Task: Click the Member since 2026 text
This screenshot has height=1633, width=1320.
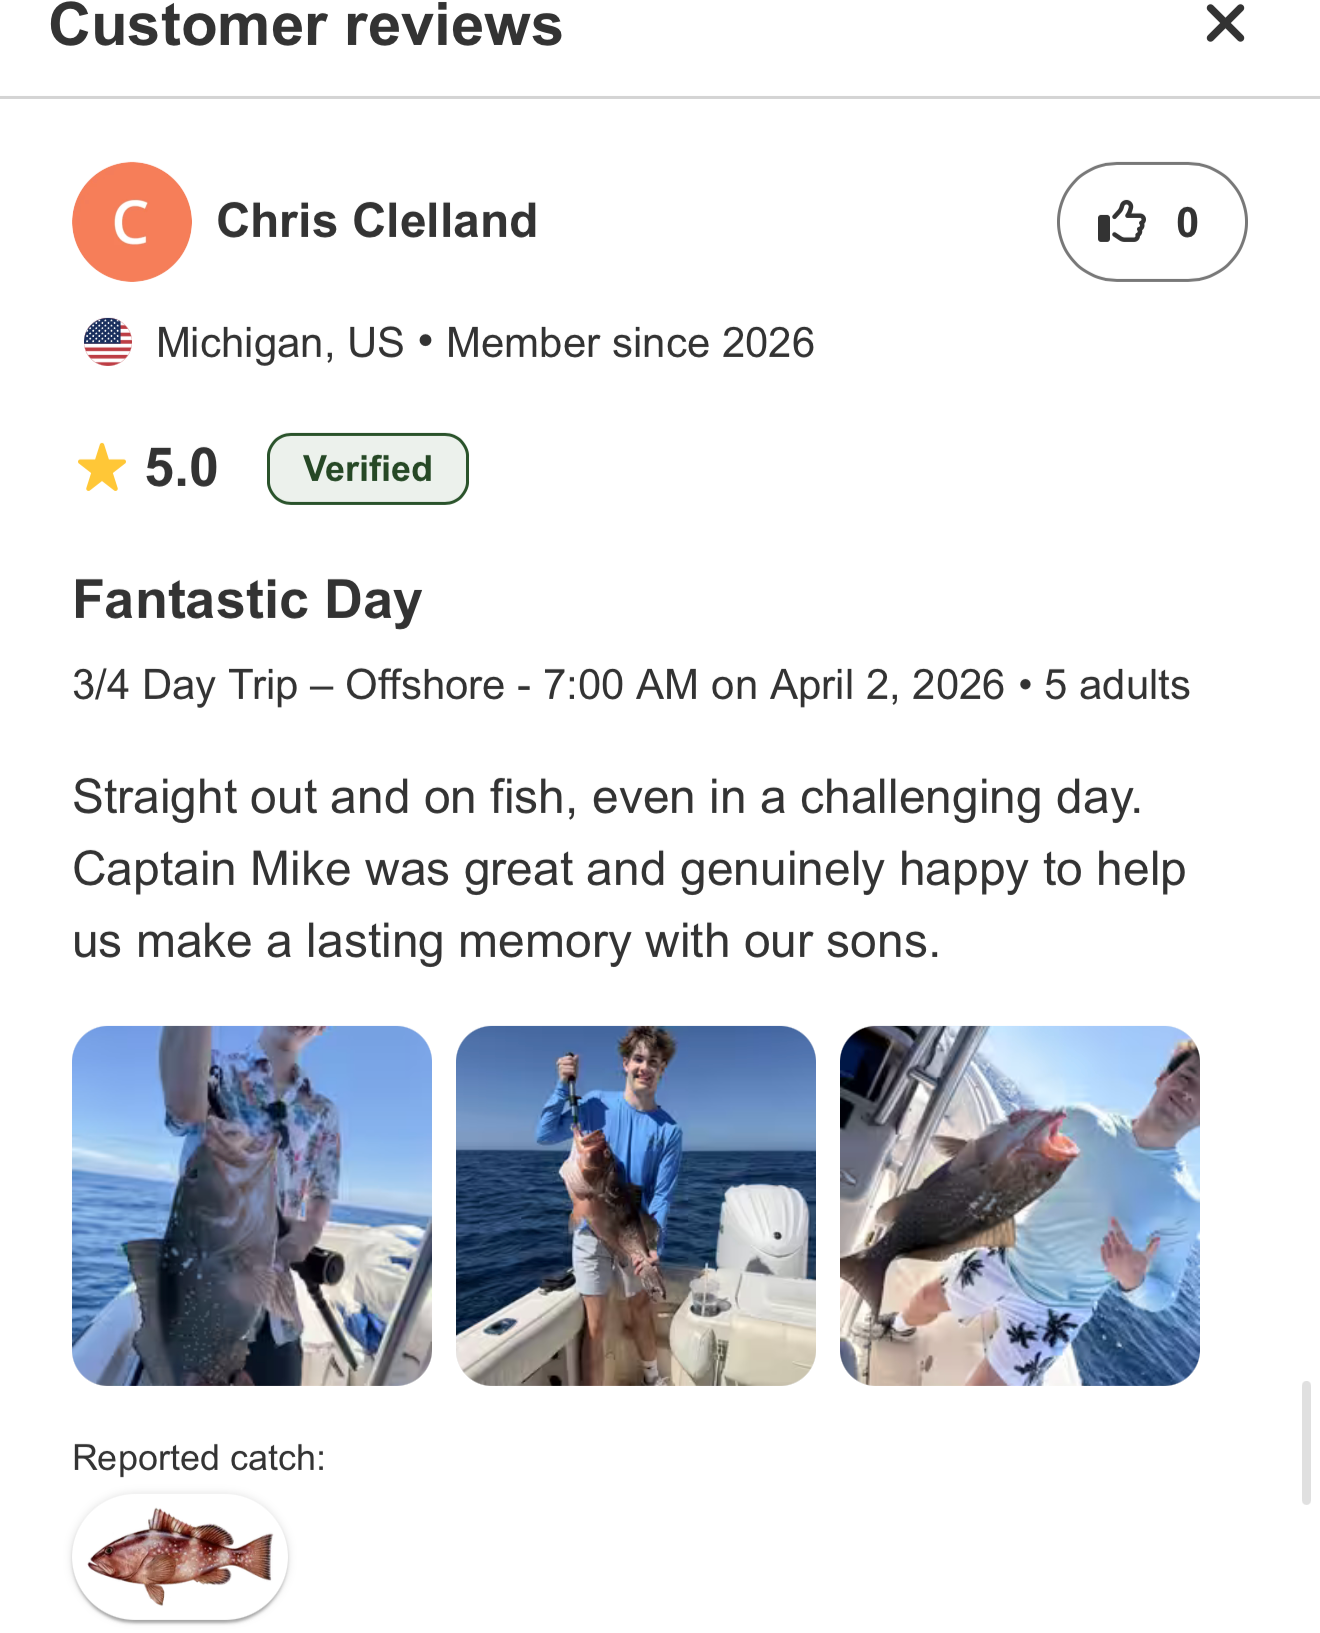Action: (x=630, y=343)
